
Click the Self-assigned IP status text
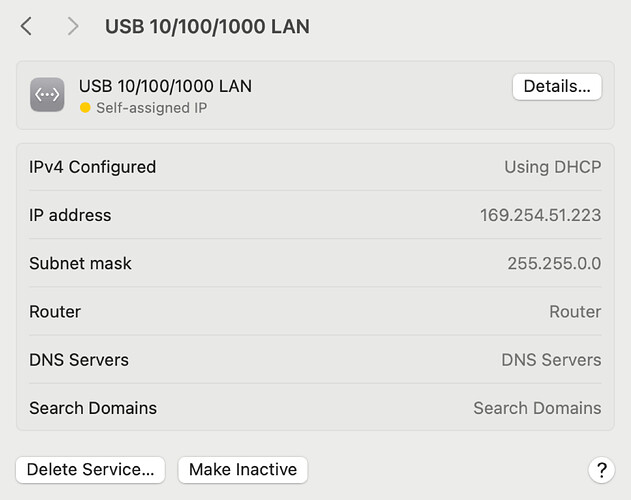coord(152,108)
